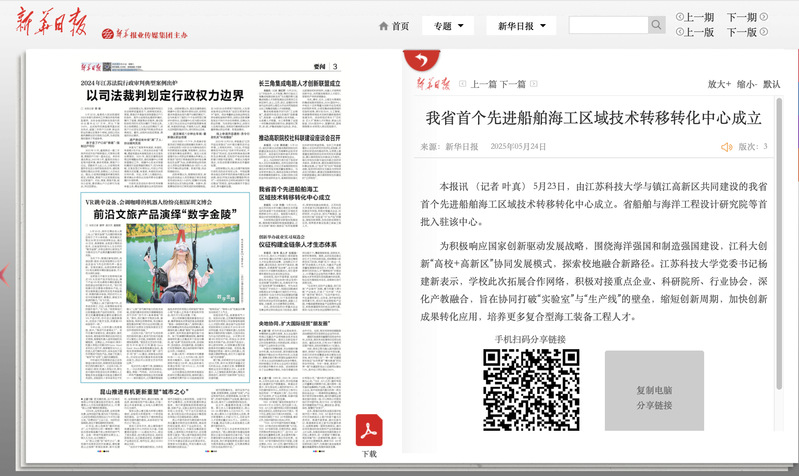Expand the 专题 dropdown

coord(447,26)
